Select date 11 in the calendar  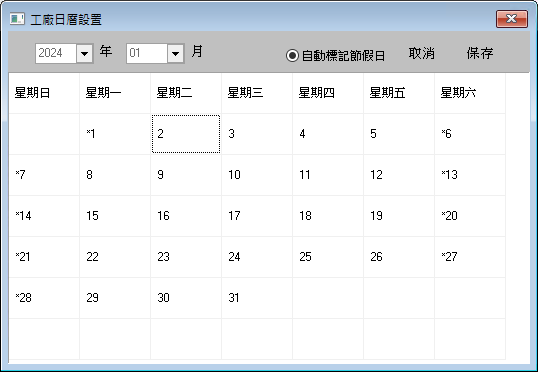[x=328, y=175]
